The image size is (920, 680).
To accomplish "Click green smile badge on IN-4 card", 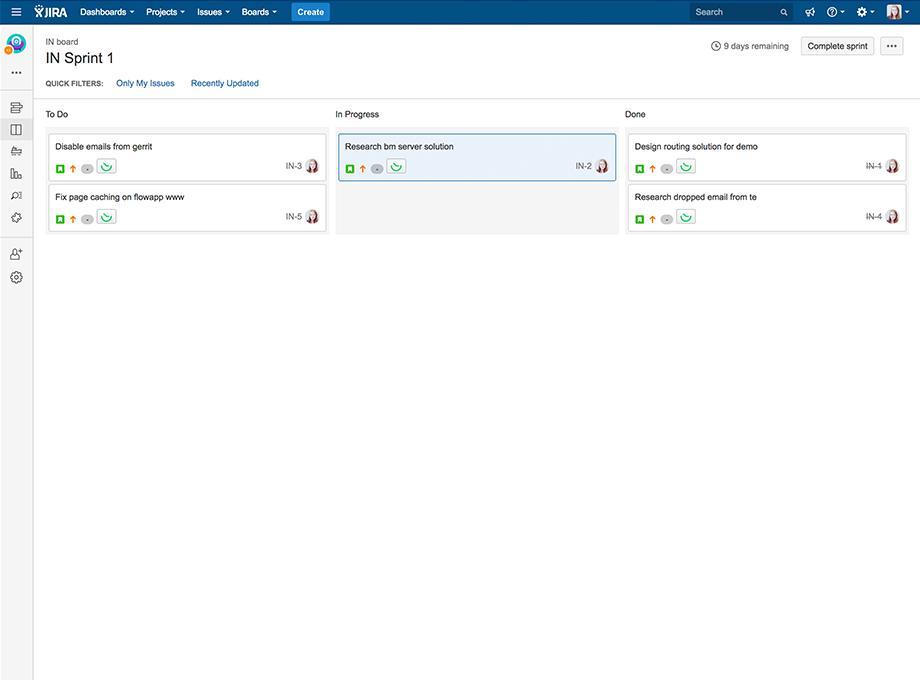I will pos(686,217).
